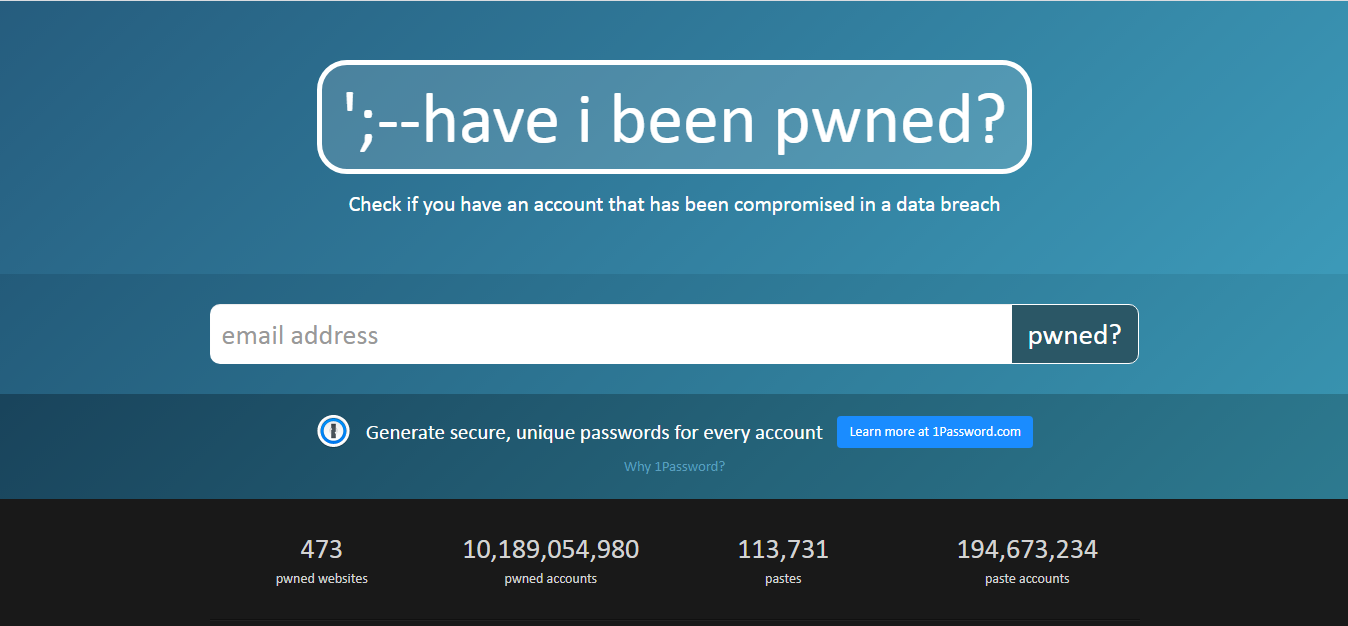Click the 1Password keyhole logo icon

click(x=333, y=432)
